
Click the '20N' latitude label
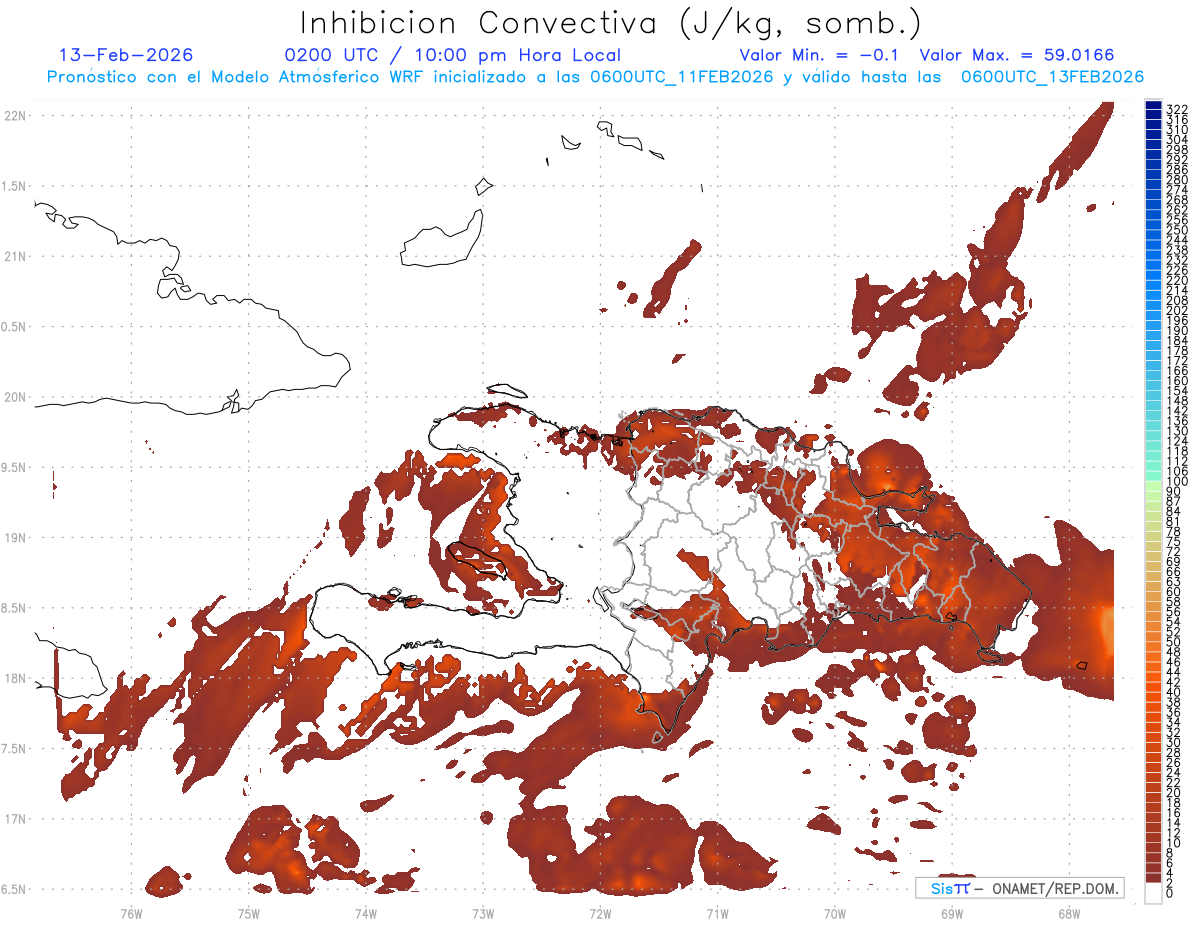(x=15, y=397)
